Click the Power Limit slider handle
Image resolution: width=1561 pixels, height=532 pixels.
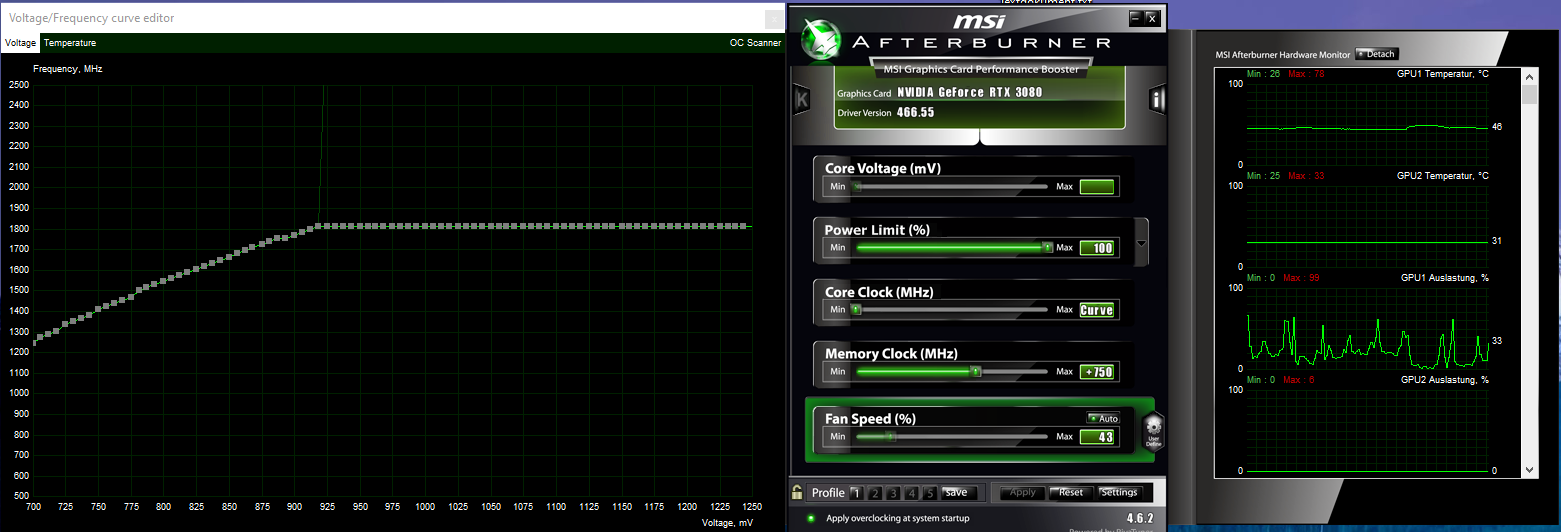tap(1048, 247)
